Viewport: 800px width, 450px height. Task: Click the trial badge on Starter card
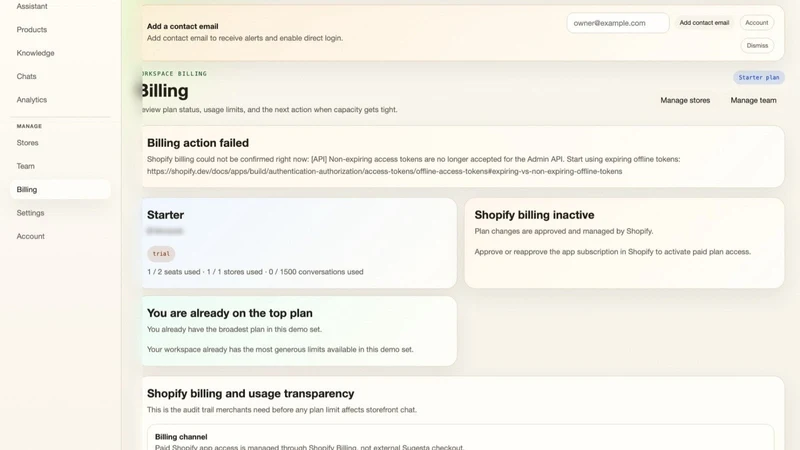pyautogui.click(x=161, y=254)
